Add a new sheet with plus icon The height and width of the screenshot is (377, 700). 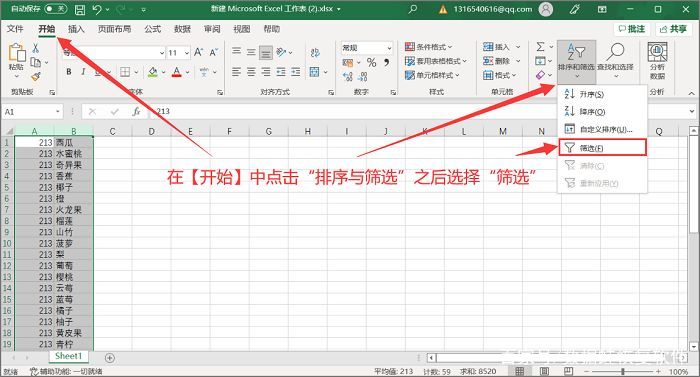[x=110, y=358]
